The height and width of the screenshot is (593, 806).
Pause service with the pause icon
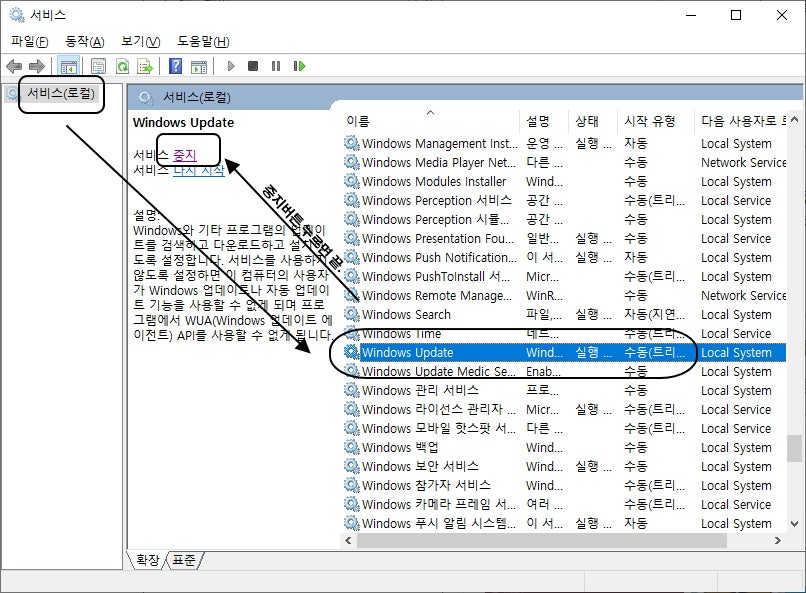tap(276, 66)
